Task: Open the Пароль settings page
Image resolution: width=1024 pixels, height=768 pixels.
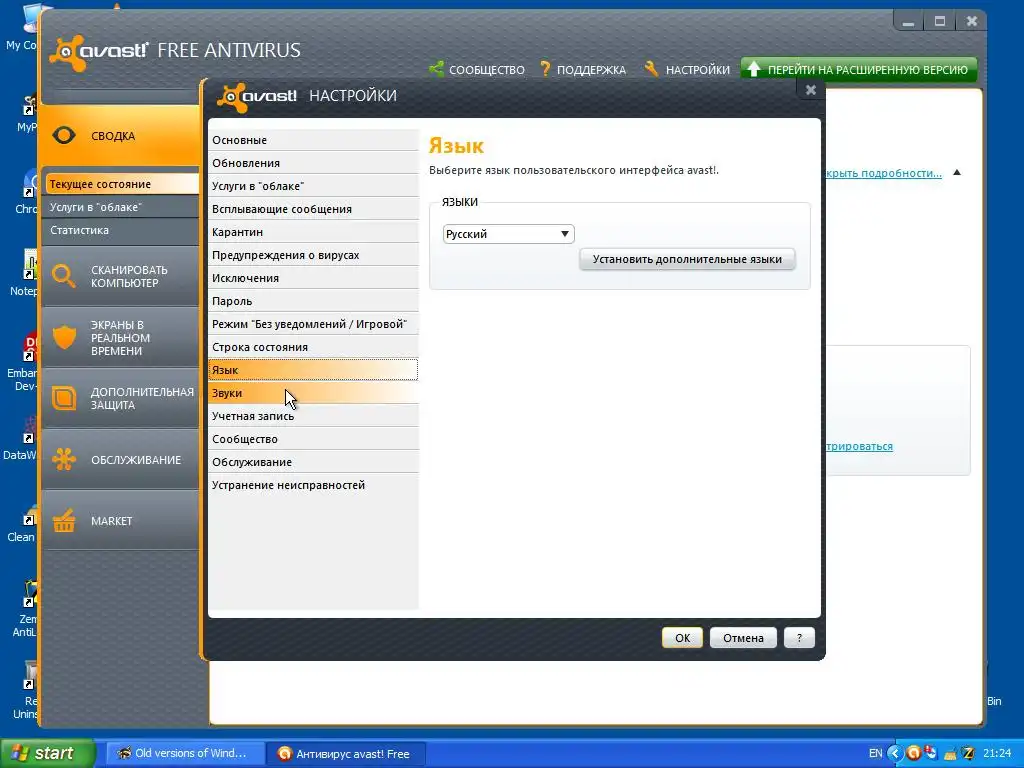Action: click(x=313, y=301)
